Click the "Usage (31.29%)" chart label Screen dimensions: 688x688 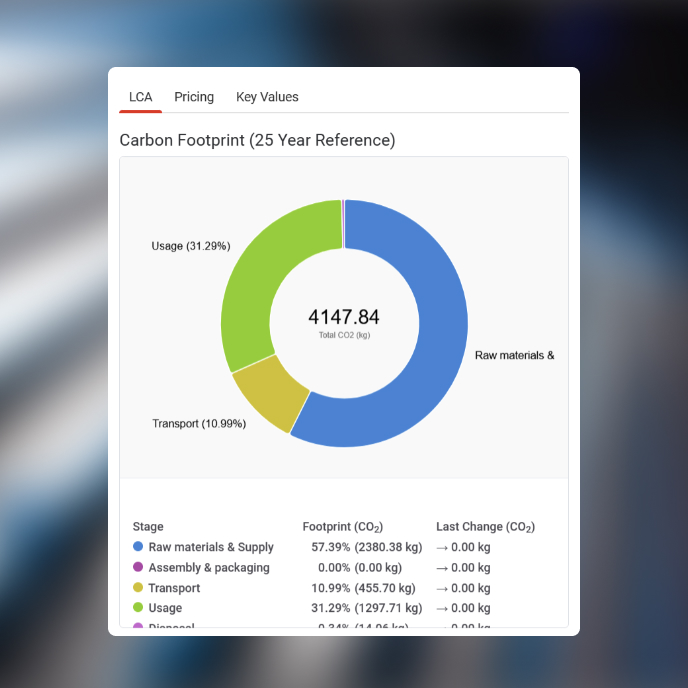tap(191, 246)
